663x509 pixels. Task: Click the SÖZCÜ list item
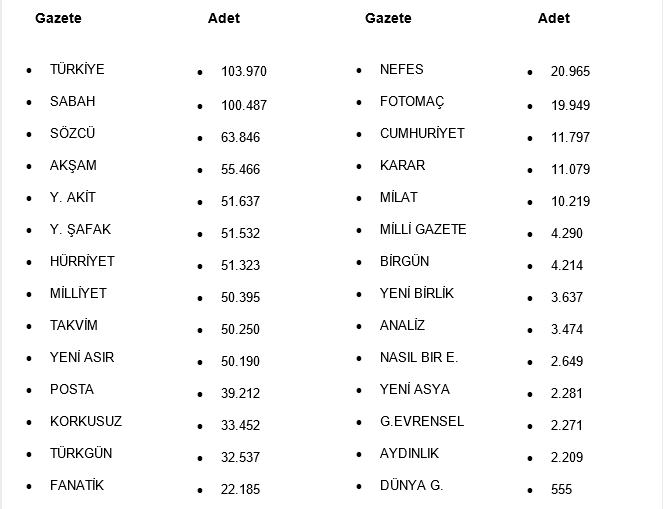73,133
